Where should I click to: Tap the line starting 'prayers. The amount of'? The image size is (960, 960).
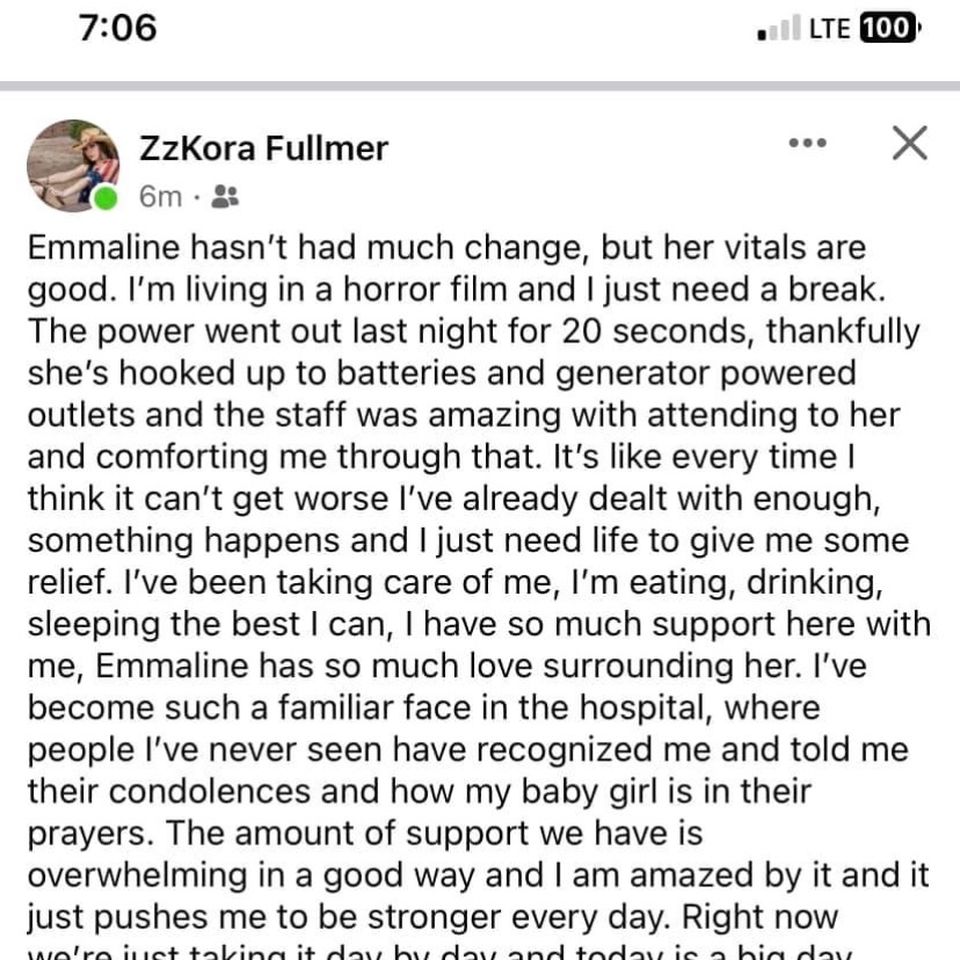[x=365, y=834]
